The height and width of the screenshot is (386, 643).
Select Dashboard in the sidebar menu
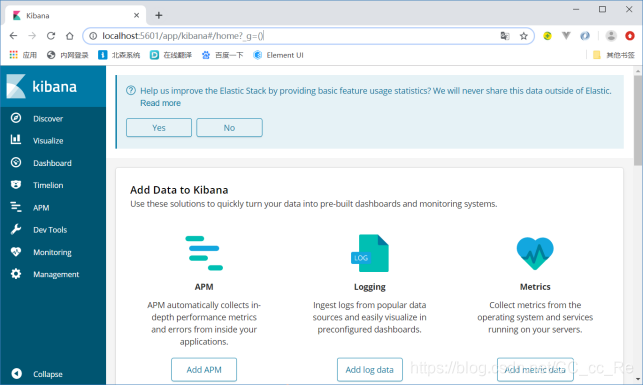click(x=52, y=163)
